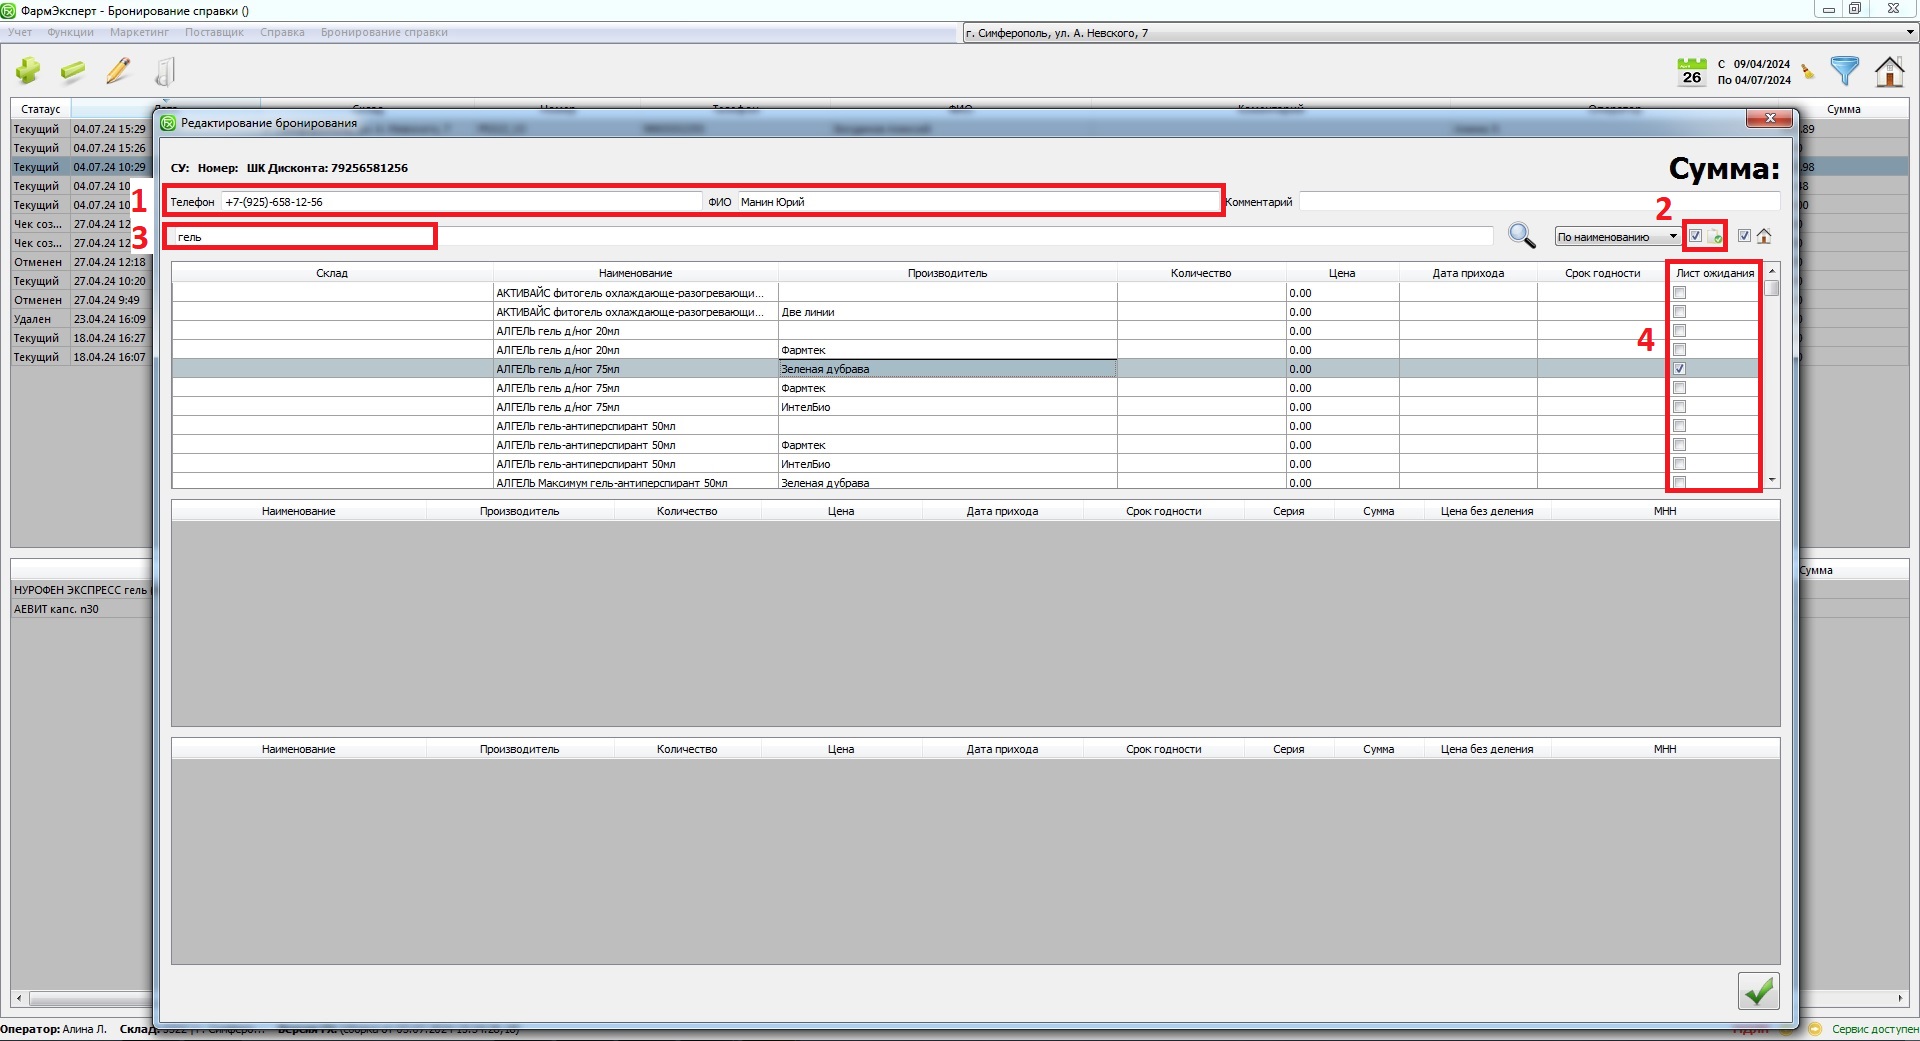Viewport: 1920px width, 1041px height.
Task: Click the green minus remove reservation icon
Action: [73, 71]
